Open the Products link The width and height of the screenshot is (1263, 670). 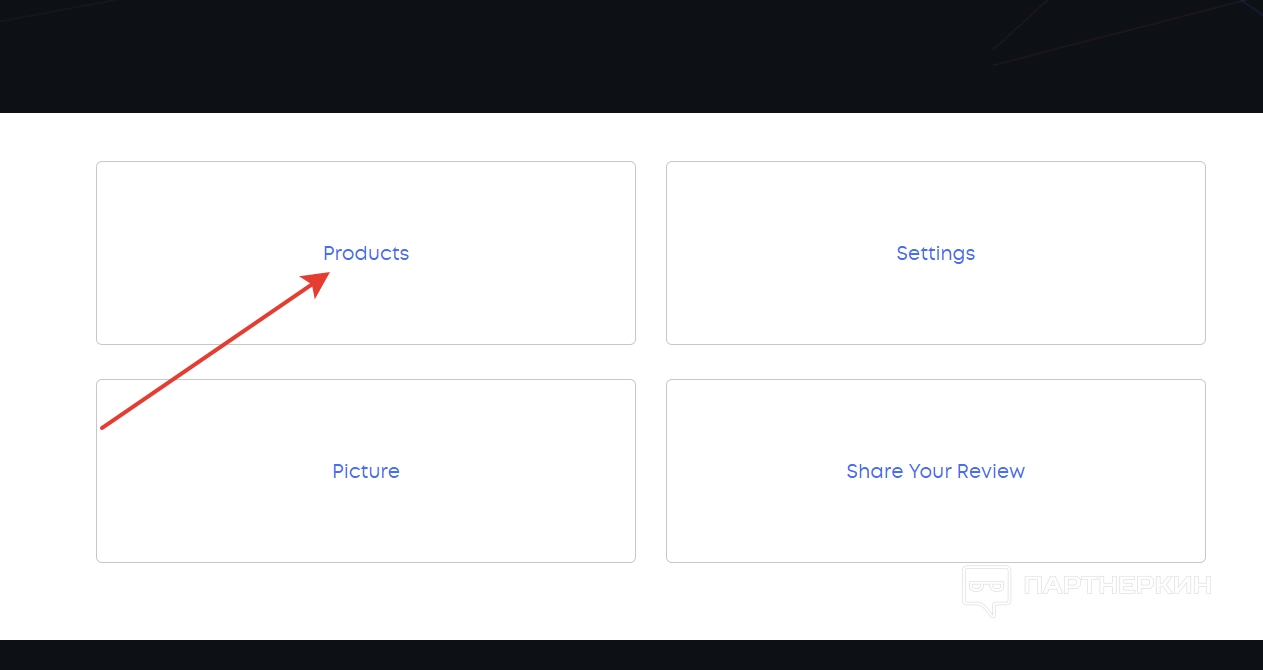tap(366, 253)
